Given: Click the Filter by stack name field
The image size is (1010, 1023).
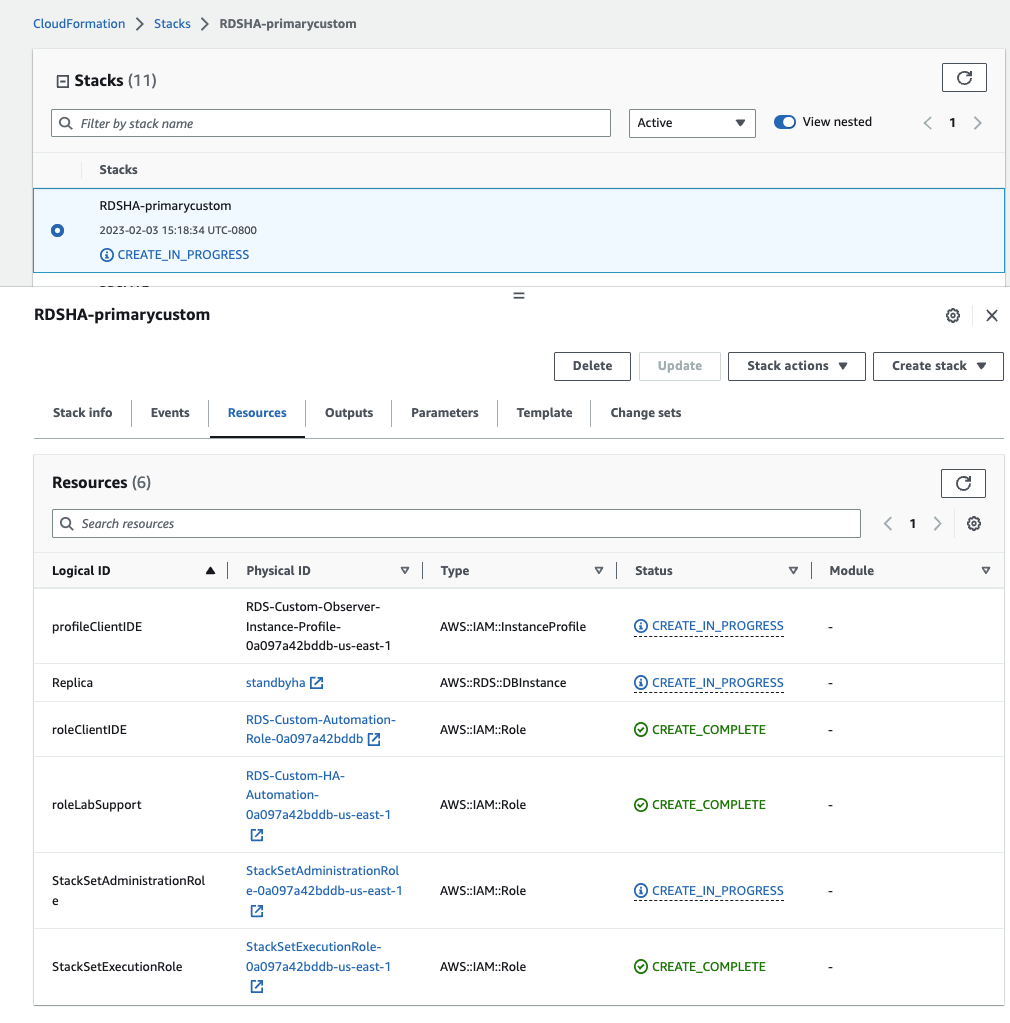Looking at the screenshot, I should (x=331, y=123).
